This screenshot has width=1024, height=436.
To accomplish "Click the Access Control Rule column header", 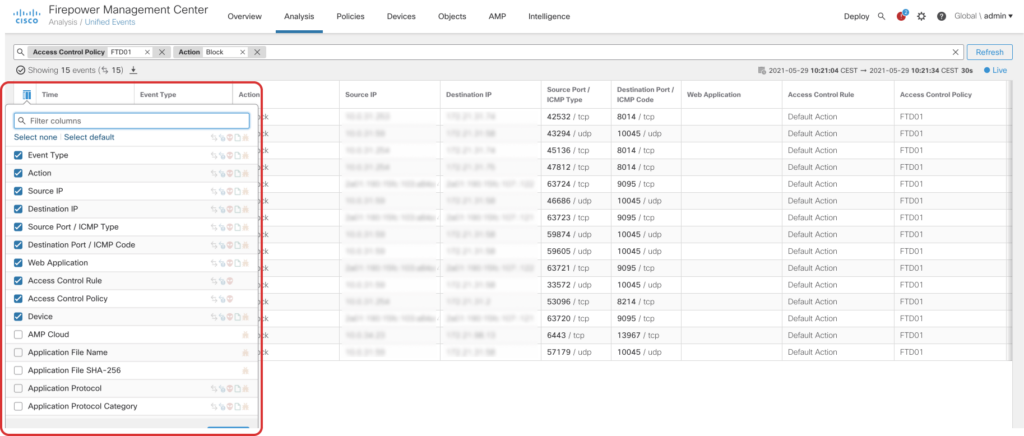I will [819, 95].
